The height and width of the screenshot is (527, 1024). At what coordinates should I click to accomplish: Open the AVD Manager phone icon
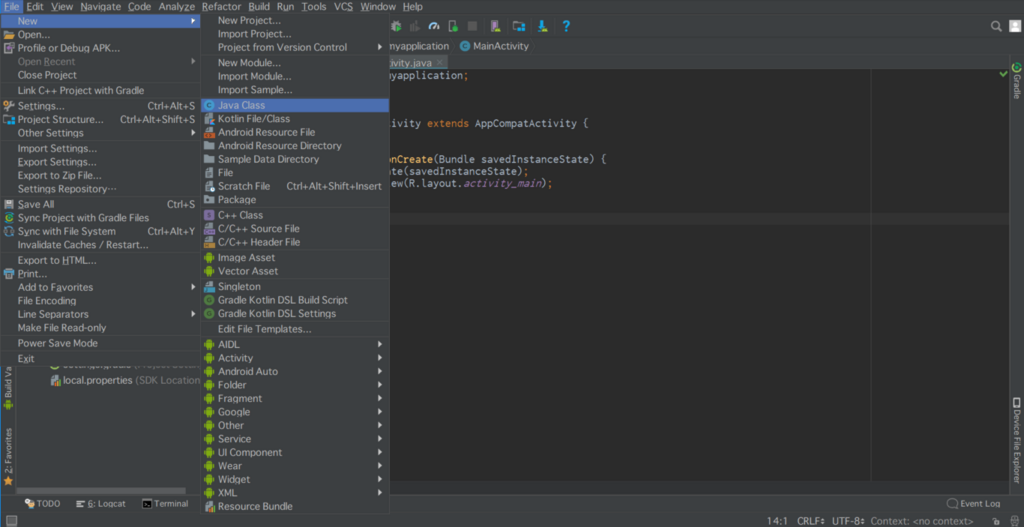pyautogui.click(x=495, y=26)
